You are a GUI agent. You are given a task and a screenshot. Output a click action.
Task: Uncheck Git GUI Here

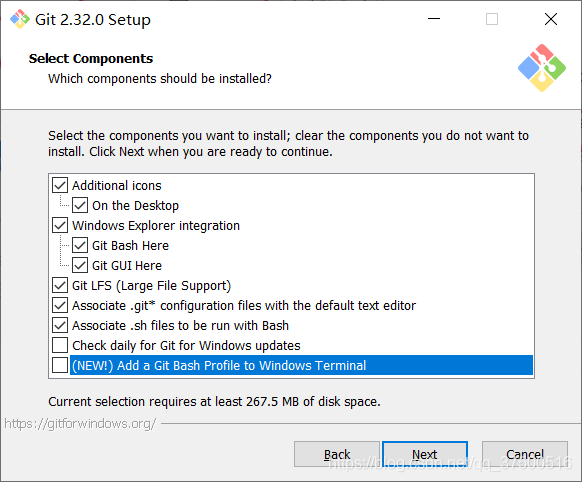pos(80,265)
